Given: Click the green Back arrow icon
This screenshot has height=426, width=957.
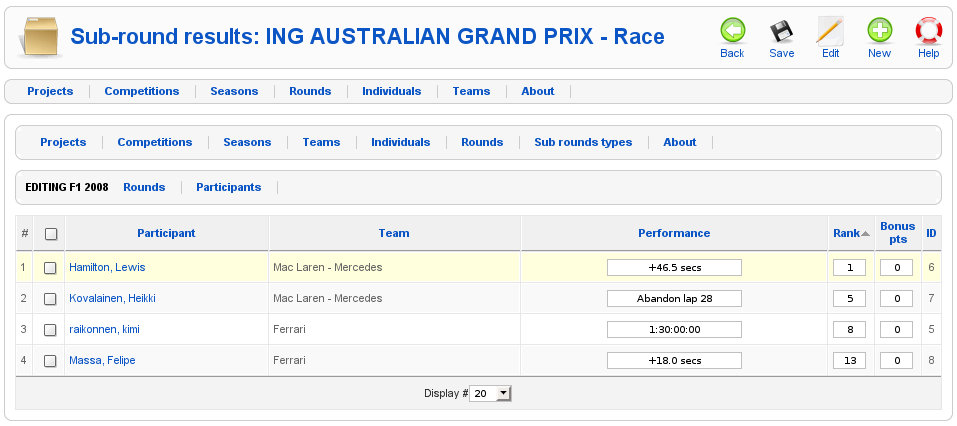Looking at the screenshot, I should pyautogui.click(x=732, y=31).
